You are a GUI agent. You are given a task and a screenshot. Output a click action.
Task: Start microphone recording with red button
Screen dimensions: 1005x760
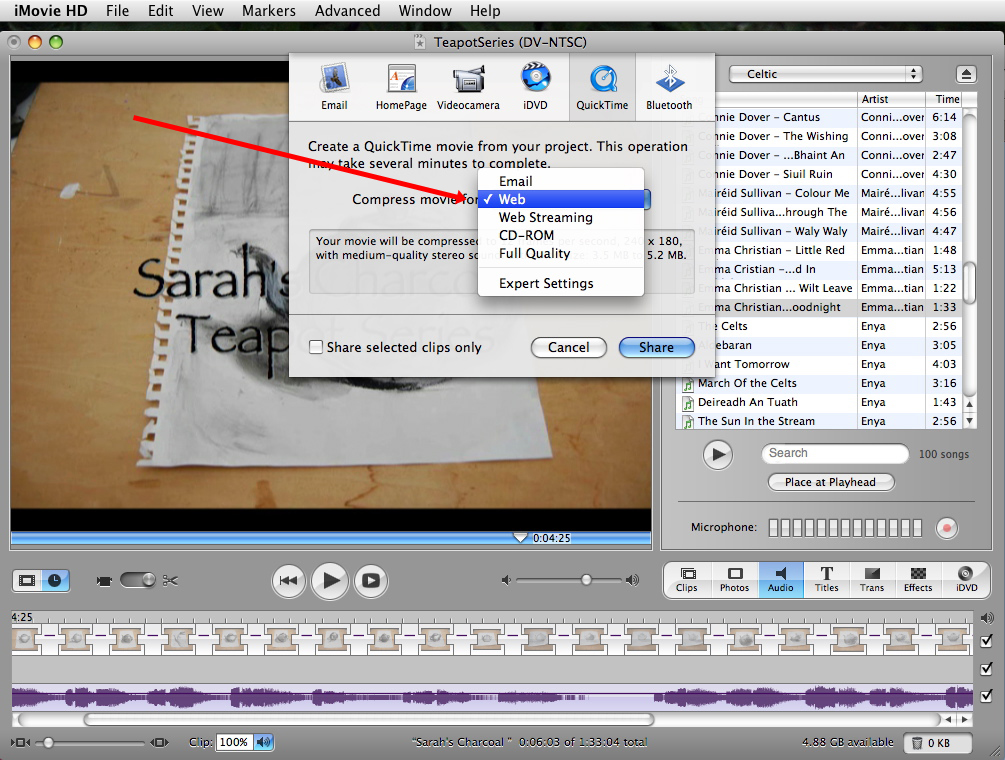coord(947,528)
